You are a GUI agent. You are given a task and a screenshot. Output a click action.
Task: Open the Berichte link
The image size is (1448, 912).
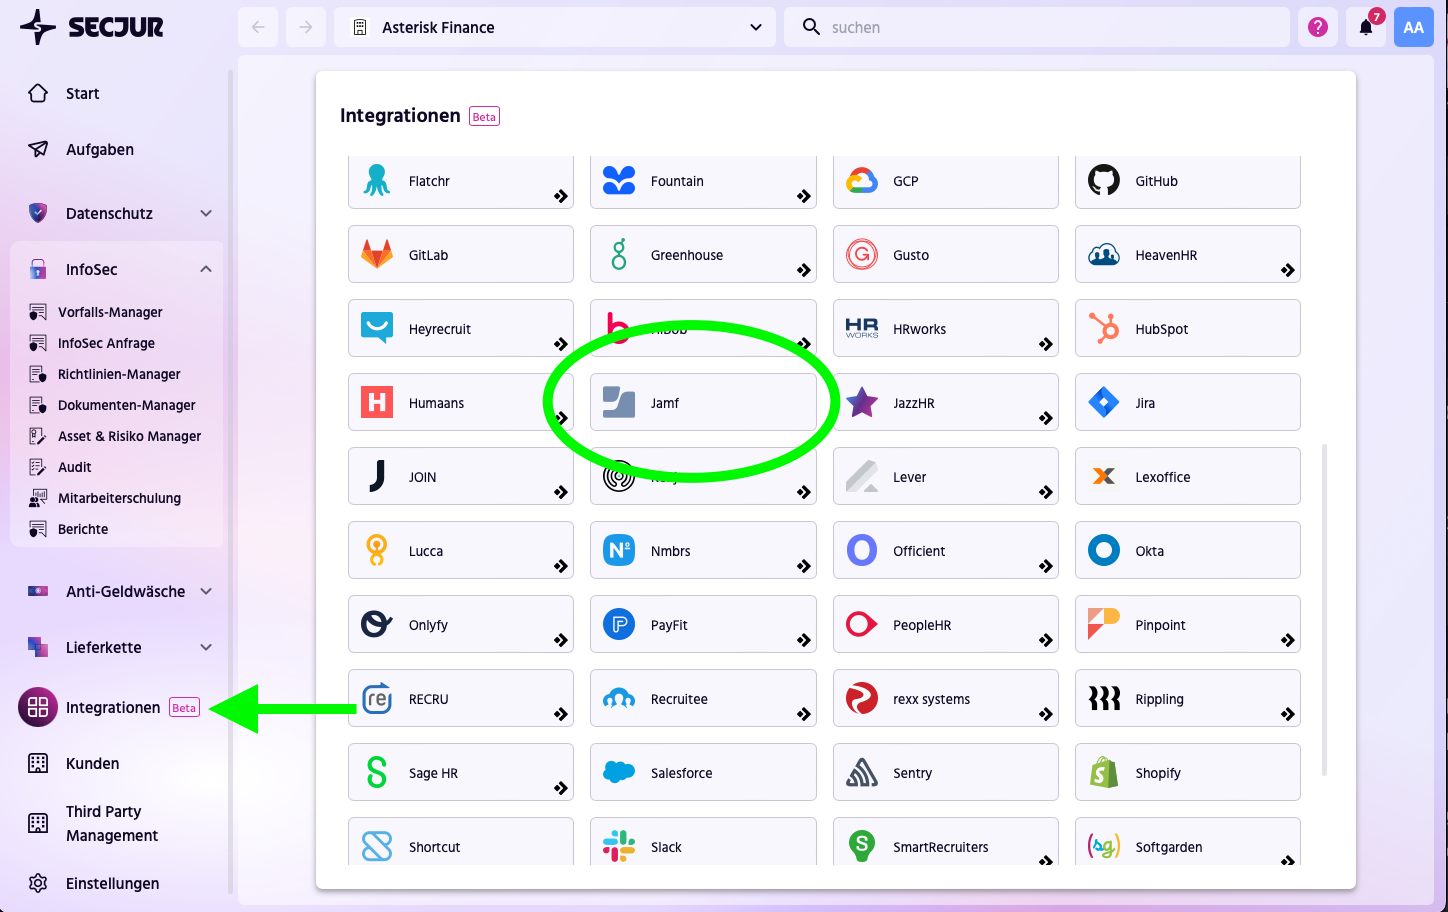(x=83, y=529)
